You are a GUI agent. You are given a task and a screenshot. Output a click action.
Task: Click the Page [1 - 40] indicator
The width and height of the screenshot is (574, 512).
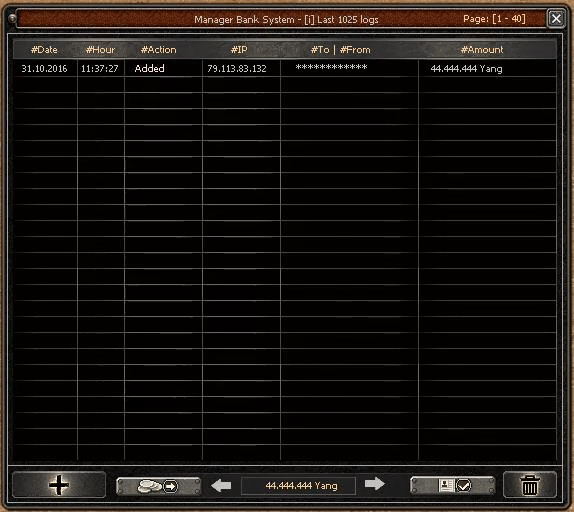(494, 19)
